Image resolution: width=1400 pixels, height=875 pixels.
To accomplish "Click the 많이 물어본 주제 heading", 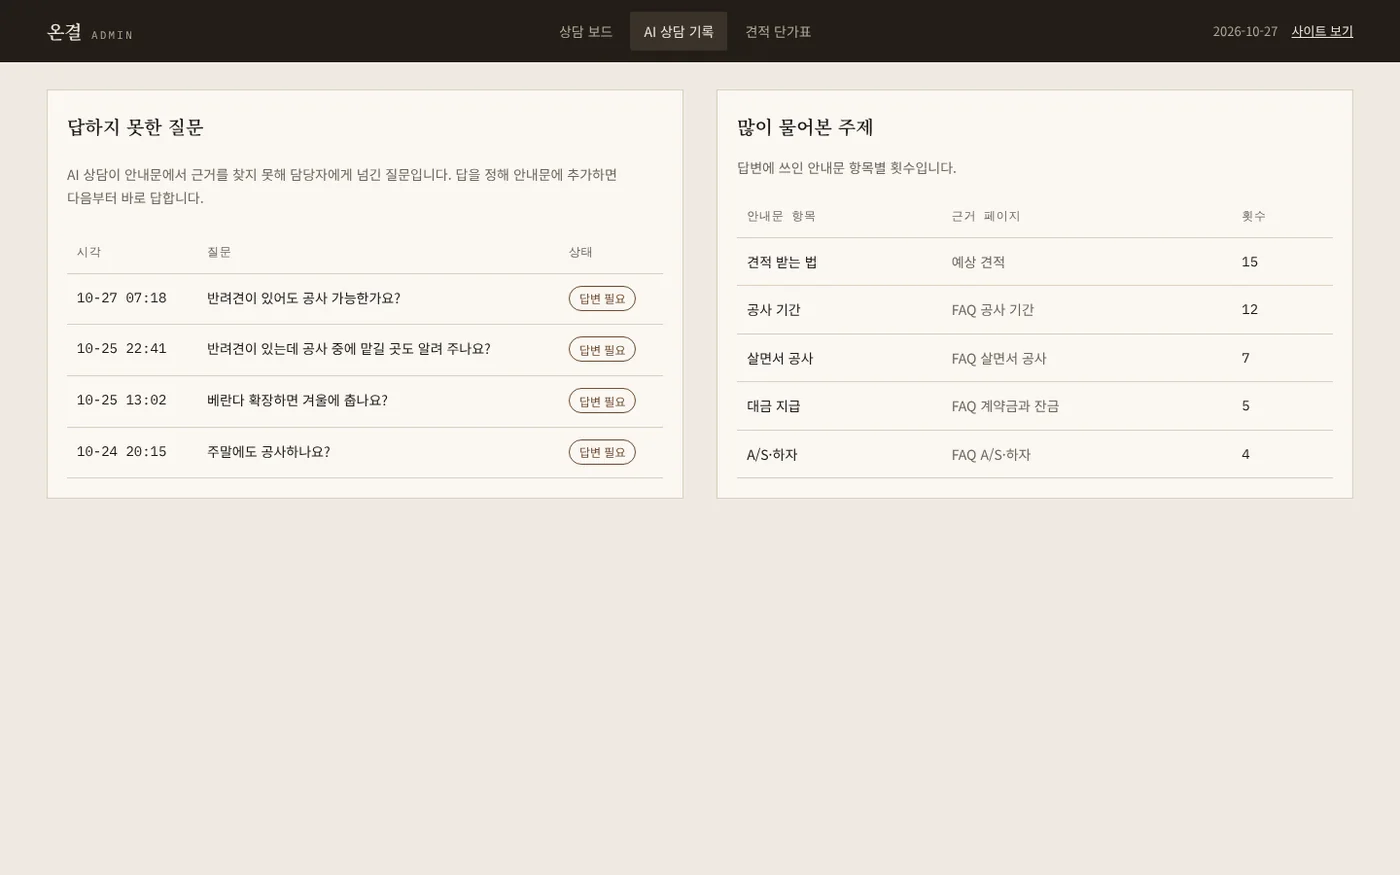I will (805, 127).
